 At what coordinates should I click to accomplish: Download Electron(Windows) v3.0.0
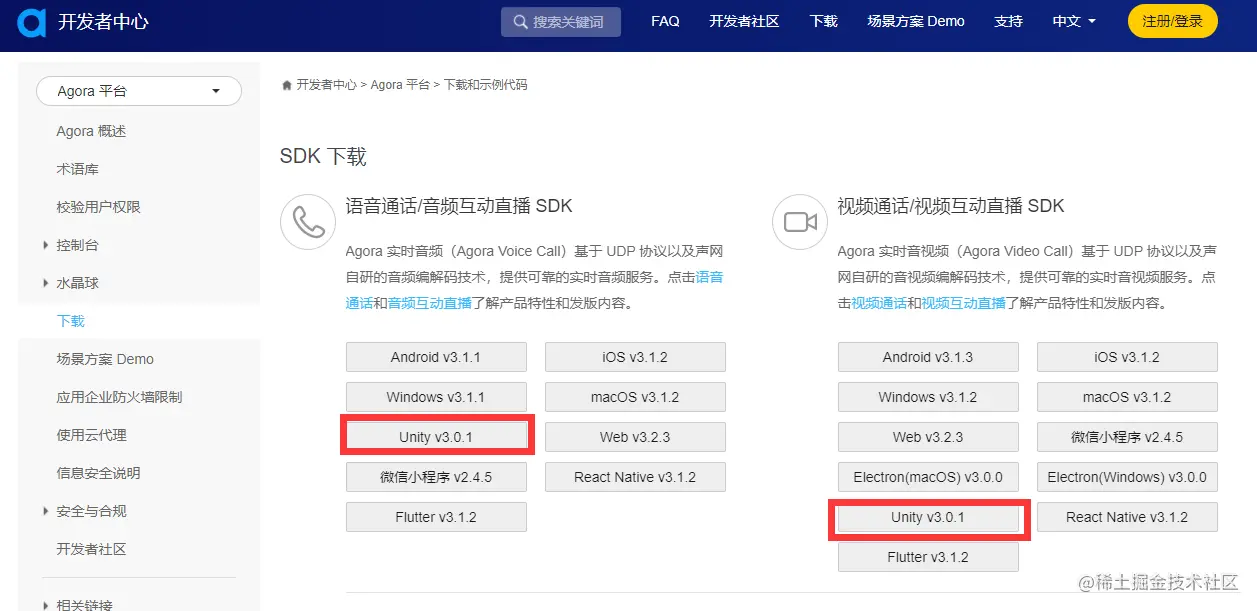(1127, 477)
